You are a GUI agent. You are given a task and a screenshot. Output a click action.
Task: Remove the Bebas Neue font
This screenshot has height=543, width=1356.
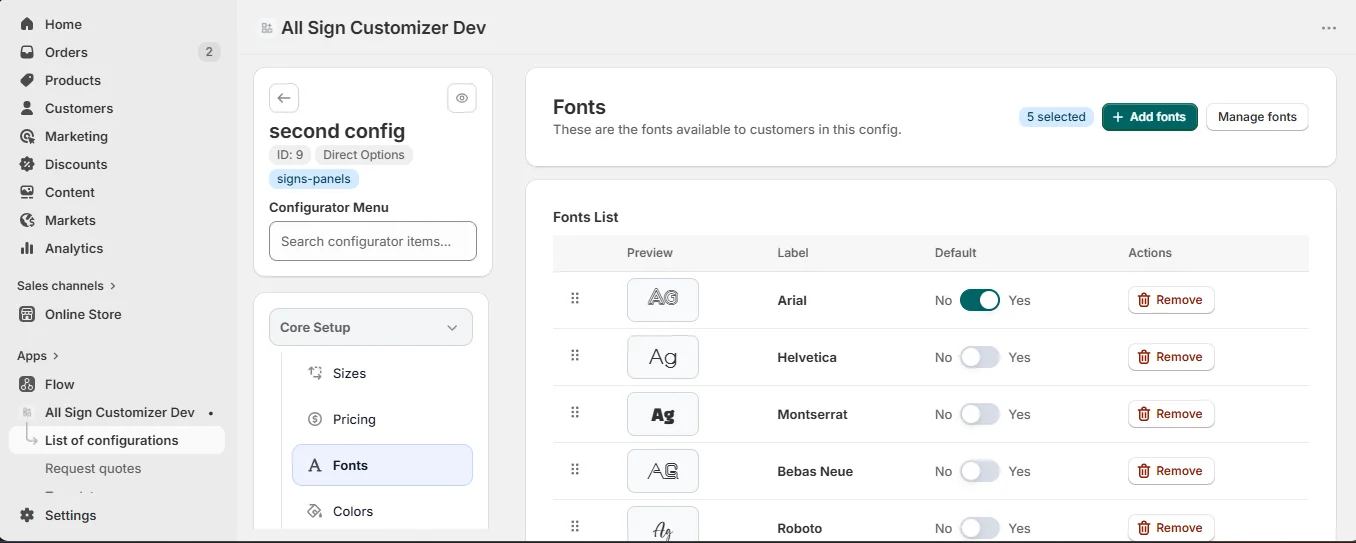point(1171,471)
